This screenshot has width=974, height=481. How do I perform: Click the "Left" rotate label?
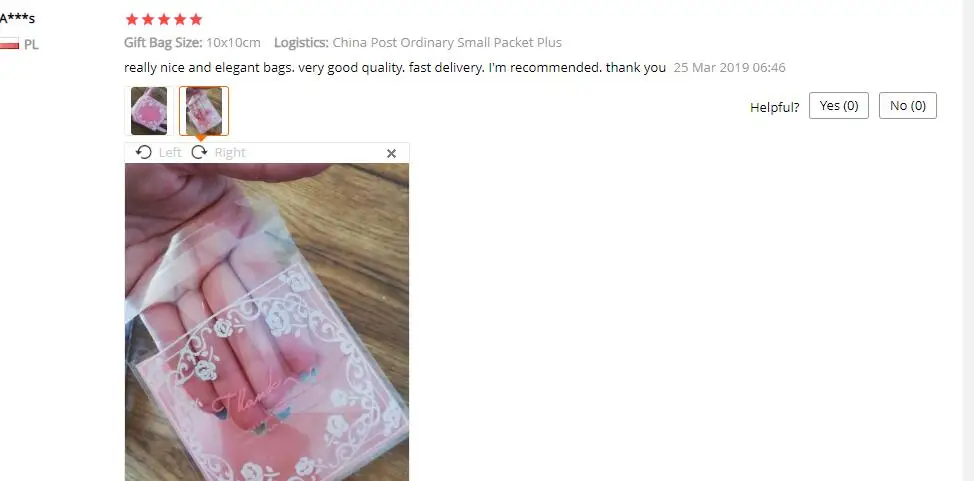pos(170,152)
